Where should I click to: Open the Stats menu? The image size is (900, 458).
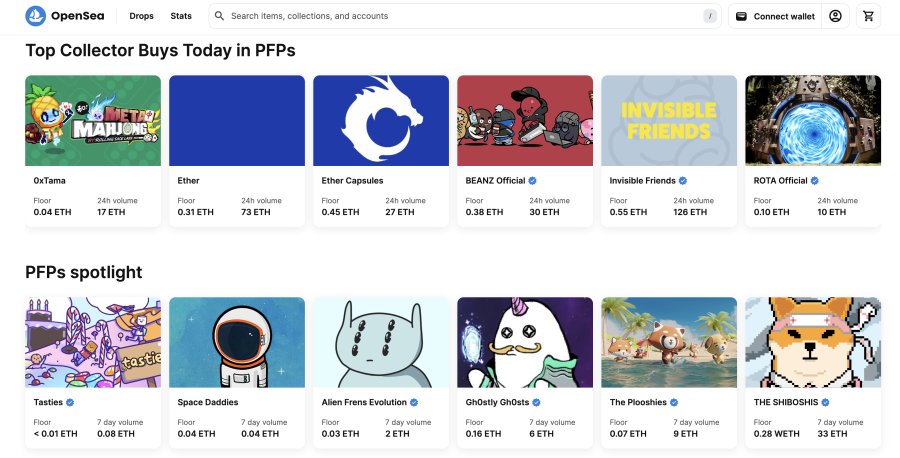181,16
